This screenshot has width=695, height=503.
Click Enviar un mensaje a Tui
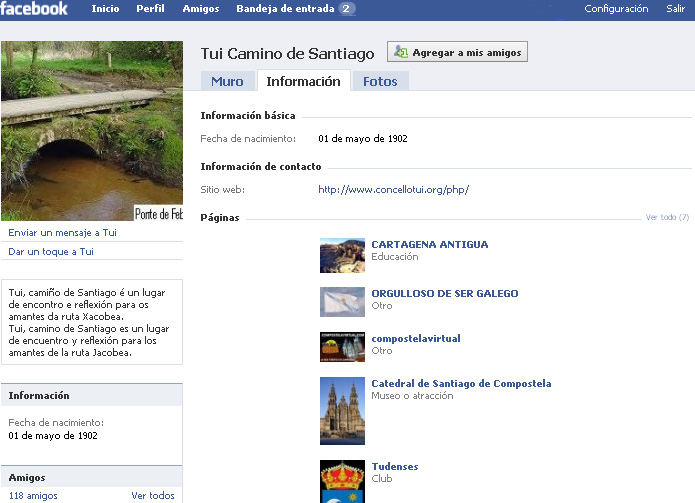pos(62,232)
